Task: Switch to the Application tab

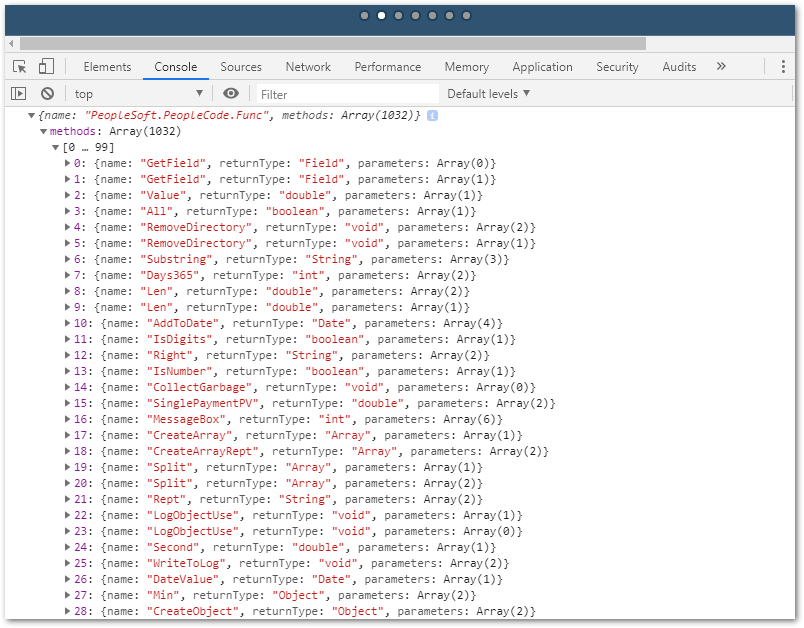Action: click(x=542, y=67)
